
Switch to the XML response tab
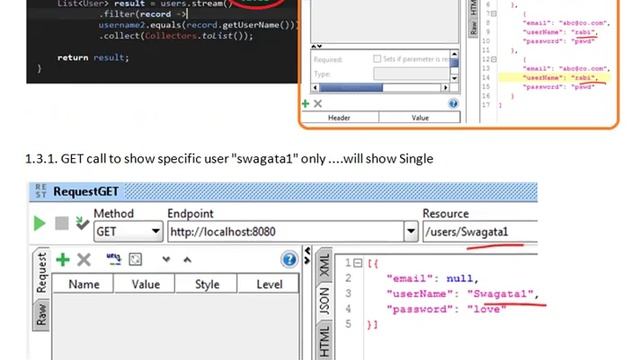click(324, 264)
